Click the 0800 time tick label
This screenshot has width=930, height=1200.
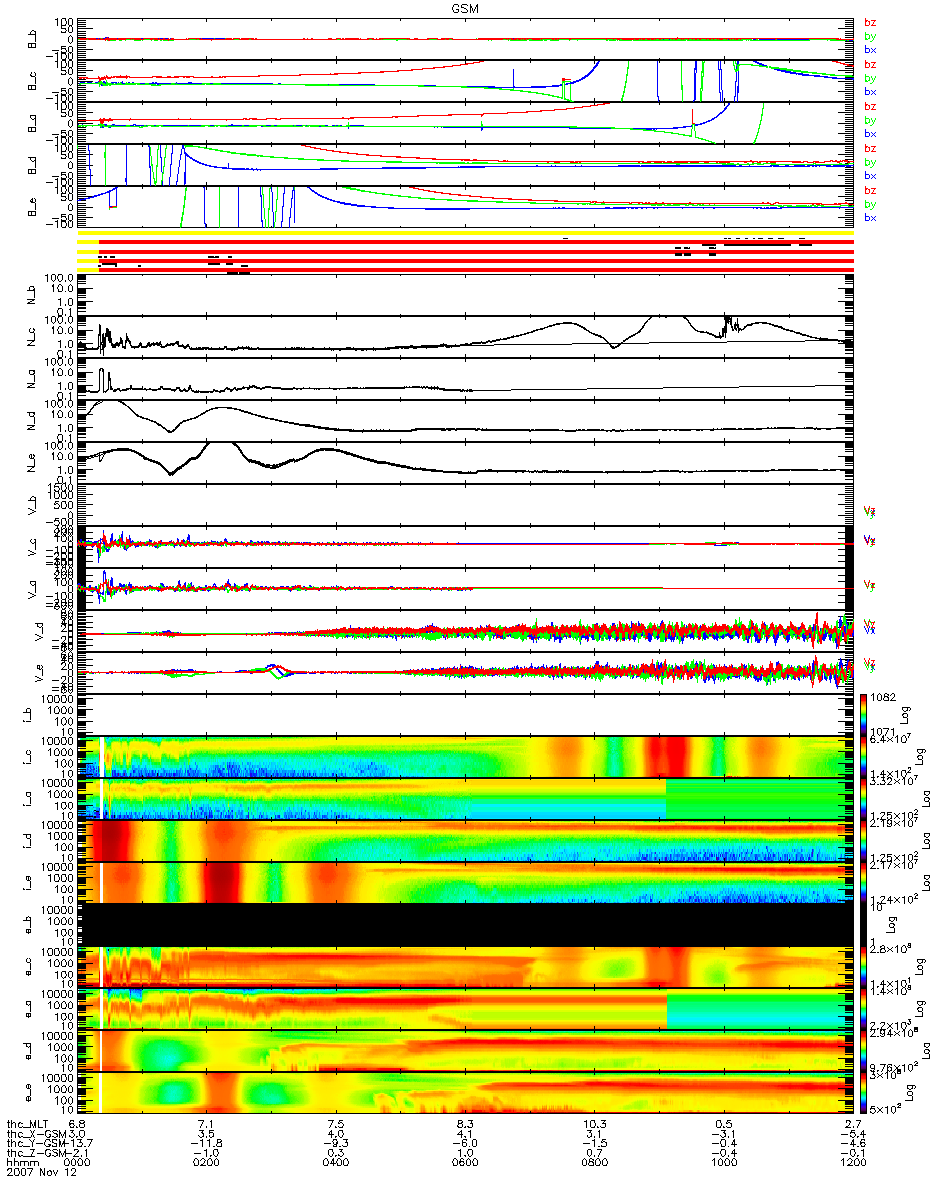[595, 1164]
